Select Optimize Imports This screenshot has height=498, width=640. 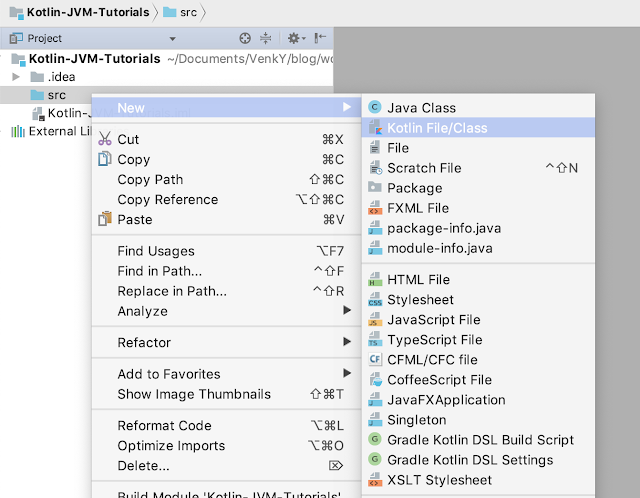pos(227,445)
